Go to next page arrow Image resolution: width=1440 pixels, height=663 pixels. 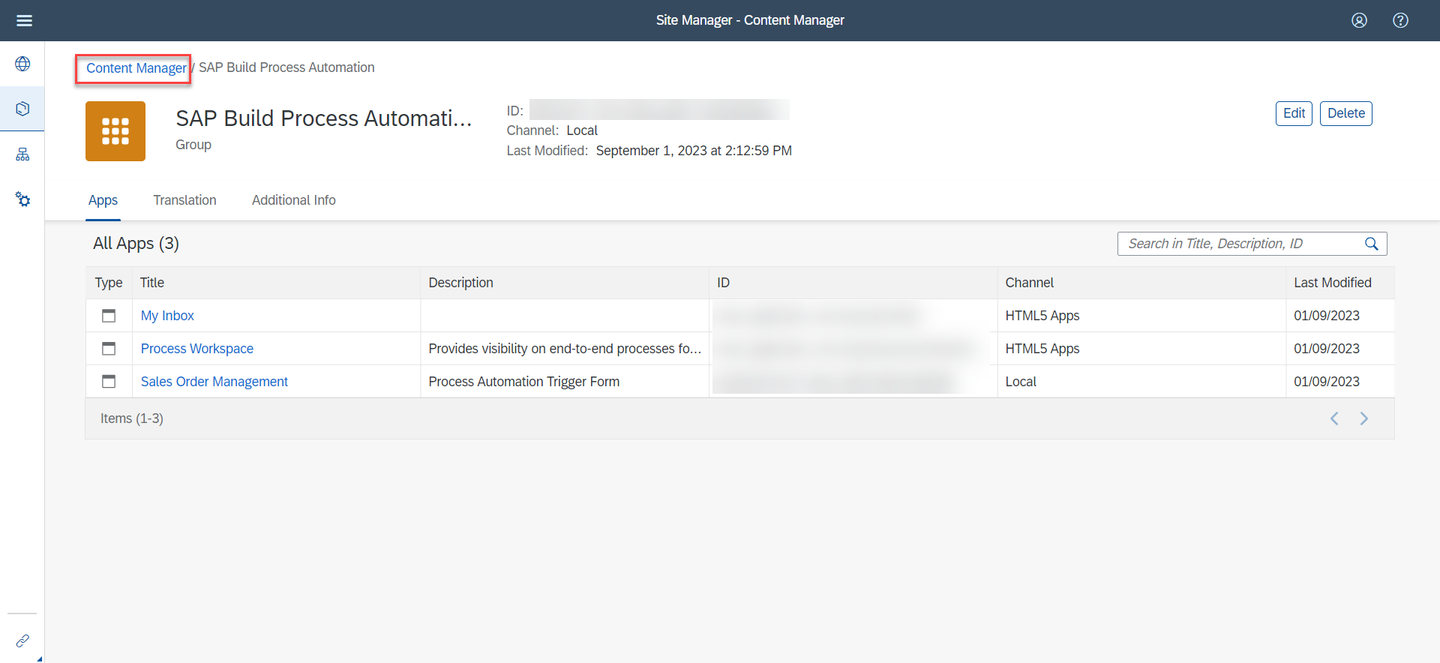click(1364, 419)
